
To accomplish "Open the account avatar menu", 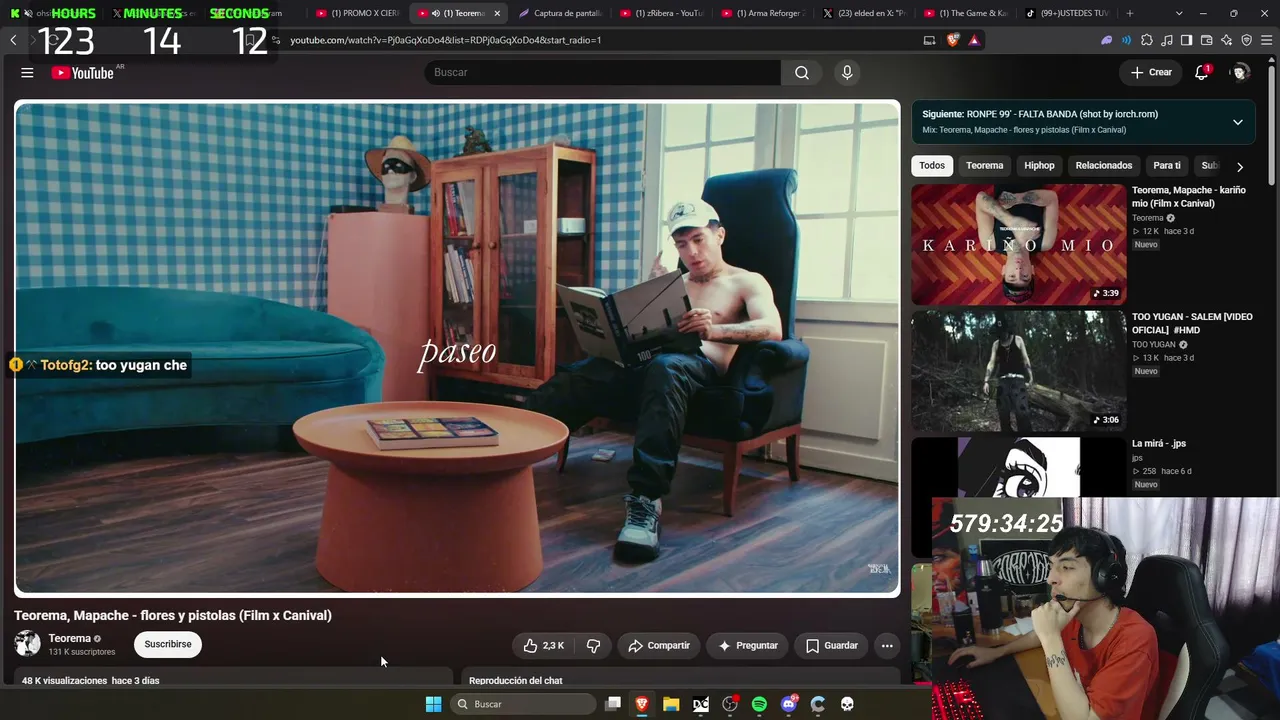I will 1240,72.
